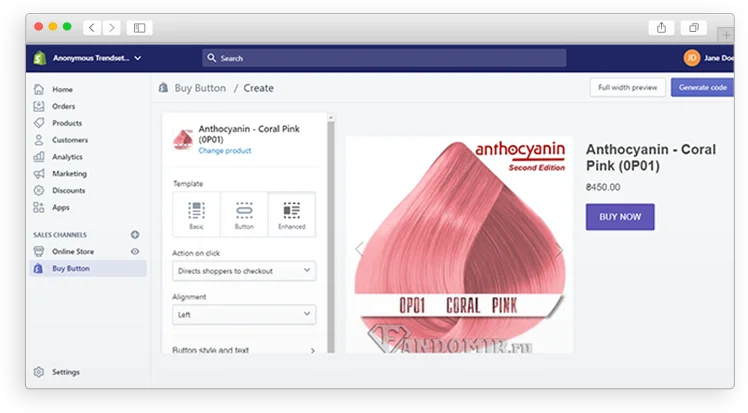Expand the Button style and text section
This screenshot has width=748, height=413.
244,350
